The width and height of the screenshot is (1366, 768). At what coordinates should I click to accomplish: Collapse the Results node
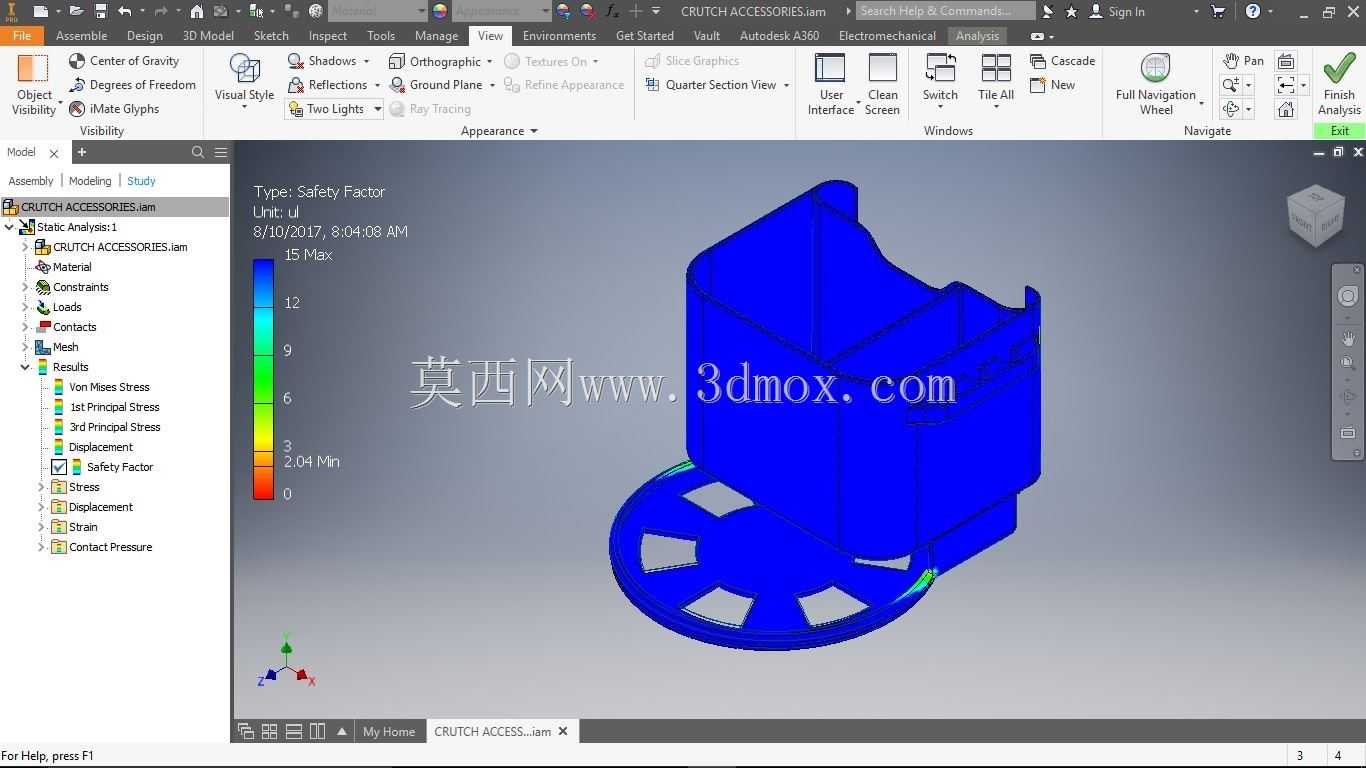tap(25, 367)
